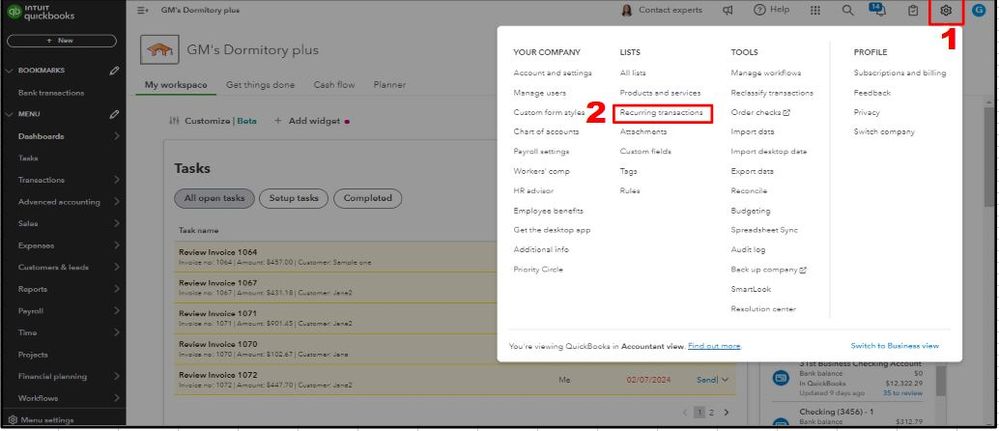This screenshot has height=431, width=999.
Task: Select the Completed tasks filter
Action: (x=368, y=198)
